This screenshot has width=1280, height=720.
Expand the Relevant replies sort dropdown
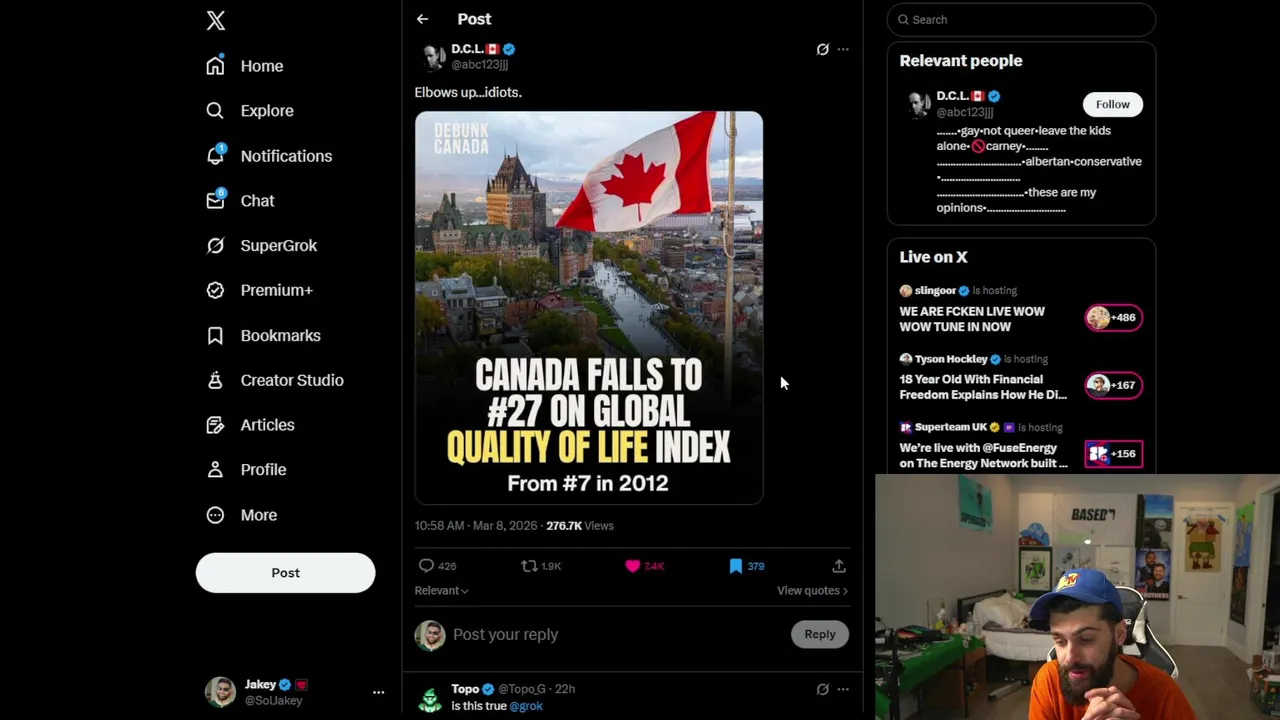(x=441, y=591)
